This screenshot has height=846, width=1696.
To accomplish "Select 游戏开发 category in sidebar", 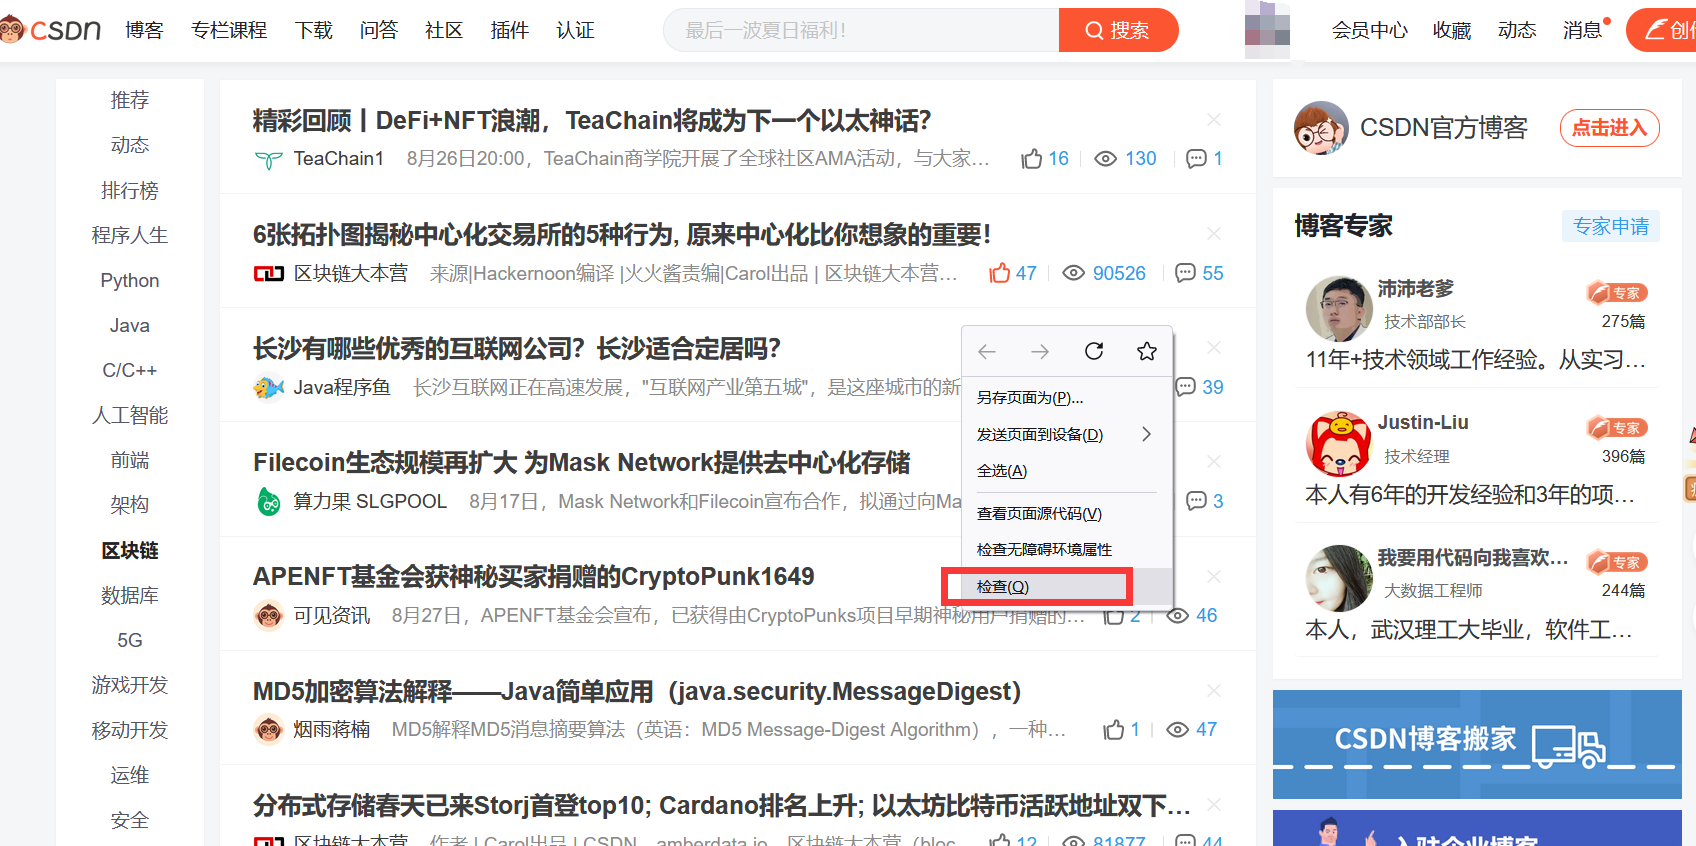I will tap(130, 685).
